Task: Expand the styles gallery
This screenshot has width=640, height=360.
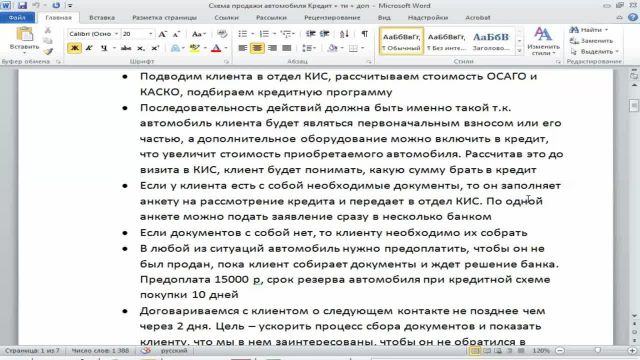Action: pyautogui.click(x=519, y=51)
